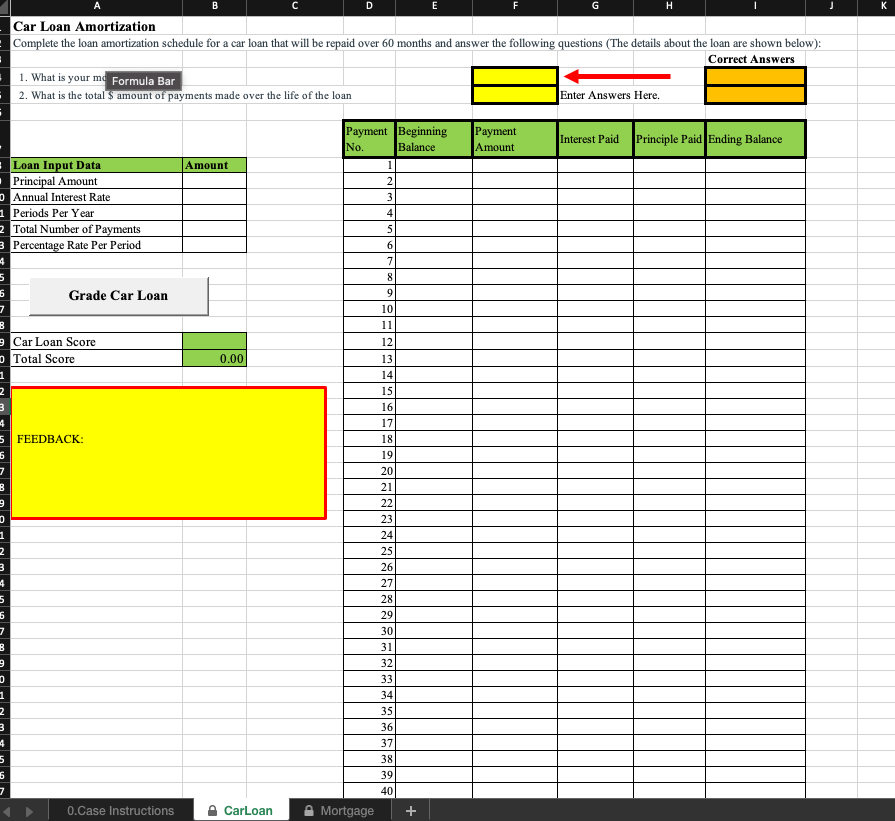Select the Payment No. header cell
Image resolution: width=895 pixels, height=821 pixels.
pyautogui.click(x=368, y=139)
